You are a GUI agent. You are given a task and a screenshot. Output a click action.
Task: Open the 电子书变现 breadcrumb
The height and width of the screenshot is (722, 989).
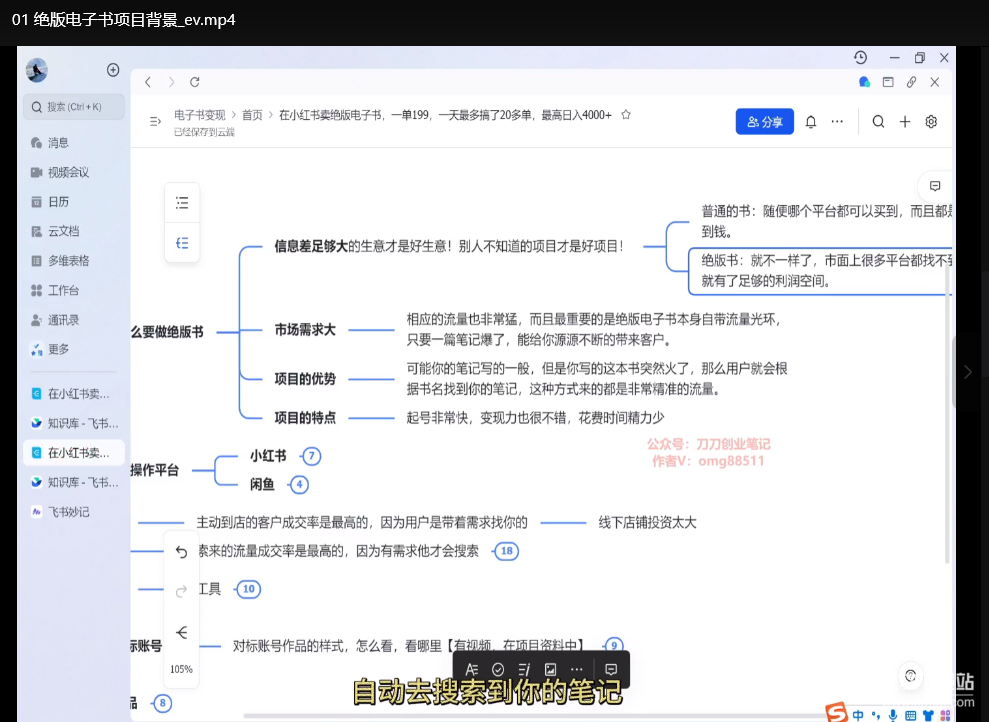tap(199, 115)
